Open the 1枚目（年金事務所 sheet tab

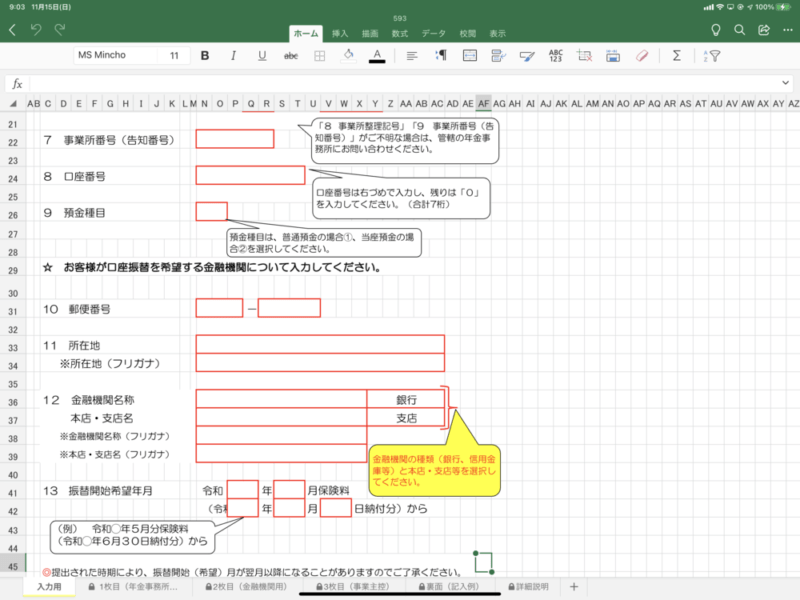(133, 587)
